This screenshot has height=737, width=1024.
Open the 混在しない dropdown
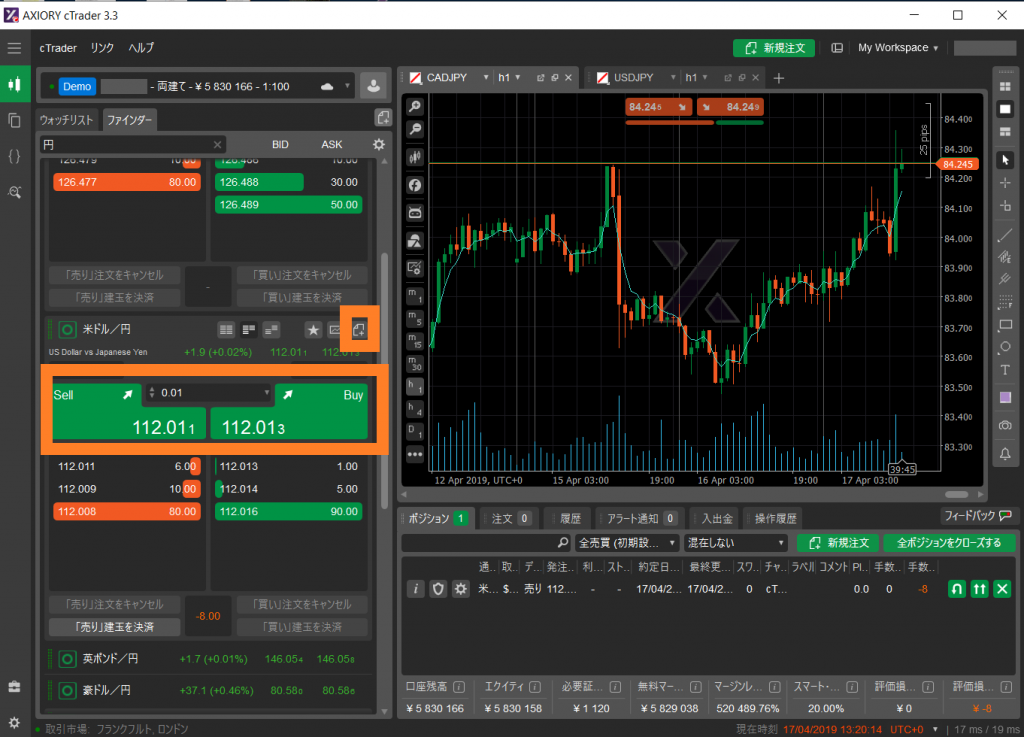pyautogui.click(x=736, y=542)
